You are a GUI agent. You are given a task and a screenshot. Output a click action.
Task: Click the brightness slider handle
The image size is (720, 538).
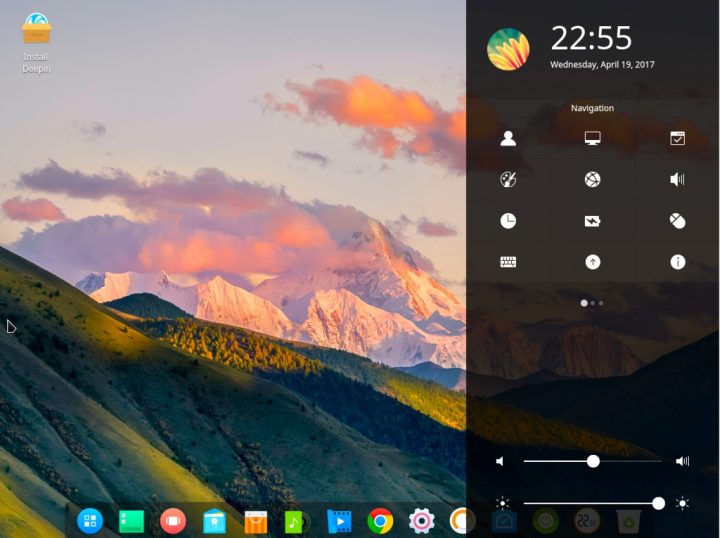click(658, 503)
